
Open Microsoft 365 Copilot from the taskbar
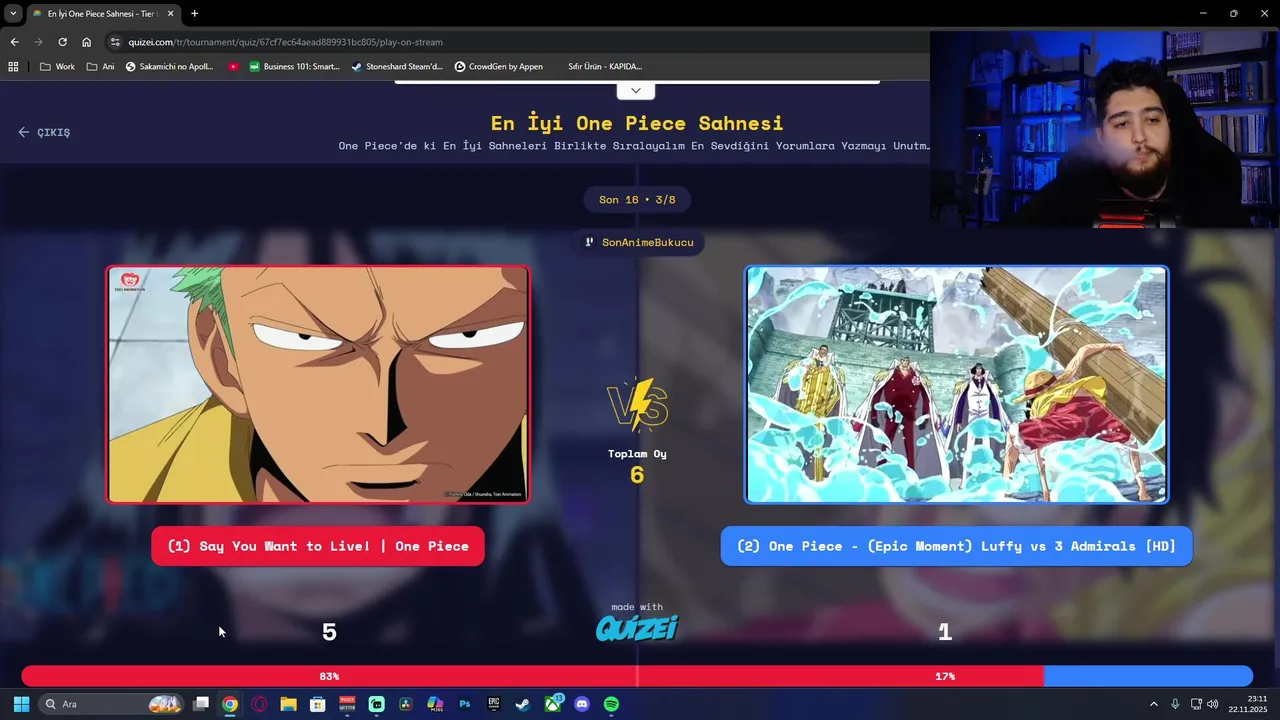click(x=435, y=704)
